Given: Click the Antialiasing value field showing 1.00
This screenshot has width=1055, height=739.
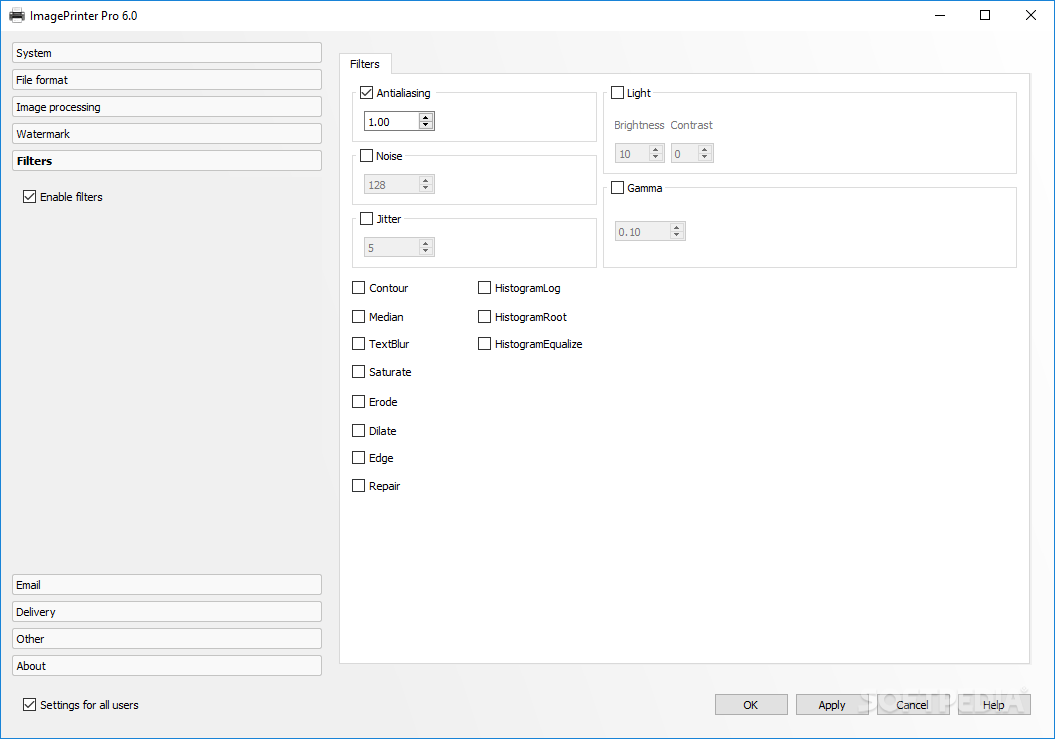Looking at the screenshot, I should [392, 121].
